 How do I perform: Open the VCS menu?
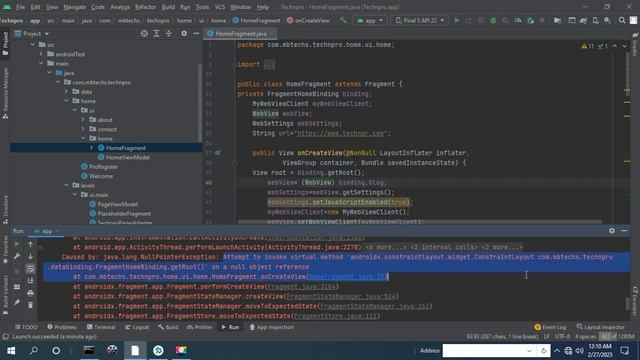pos(220,7)
